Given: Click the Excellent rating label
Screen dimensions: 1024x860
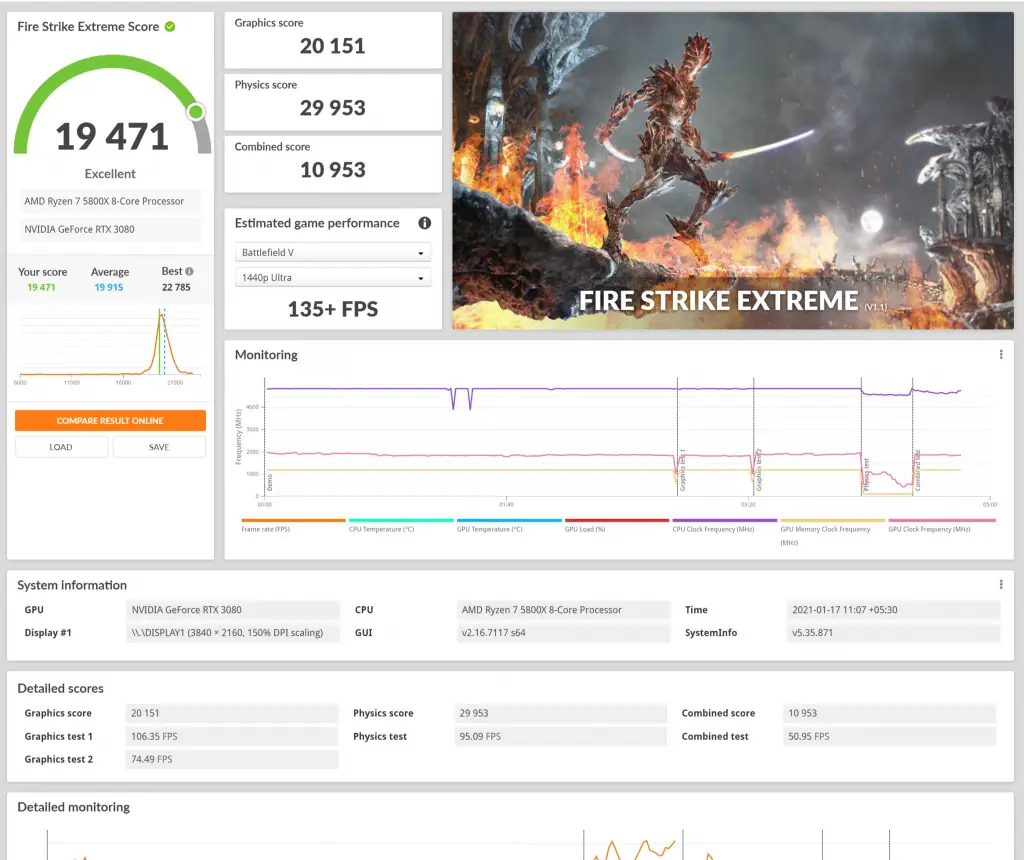Looking at the screenshot, I should (110, 174).
